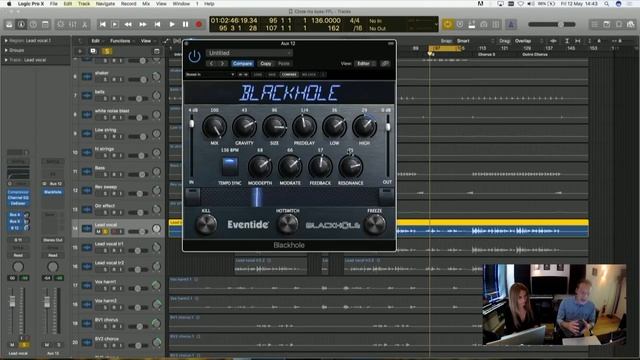Toggle the yellow global Solo button in track header
The height and width of the screenshot is (360, 640).
tap(107, 51)
